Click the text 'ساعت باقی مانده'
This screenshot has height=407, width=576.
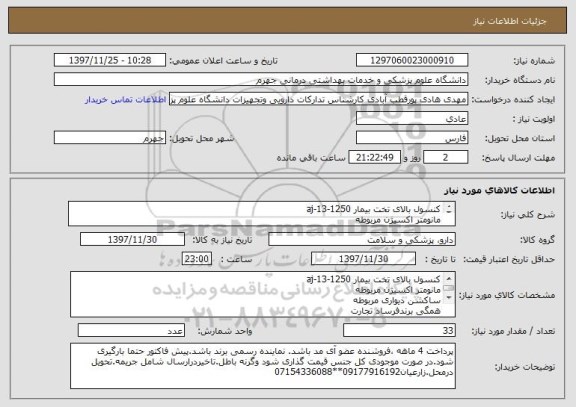311,158
